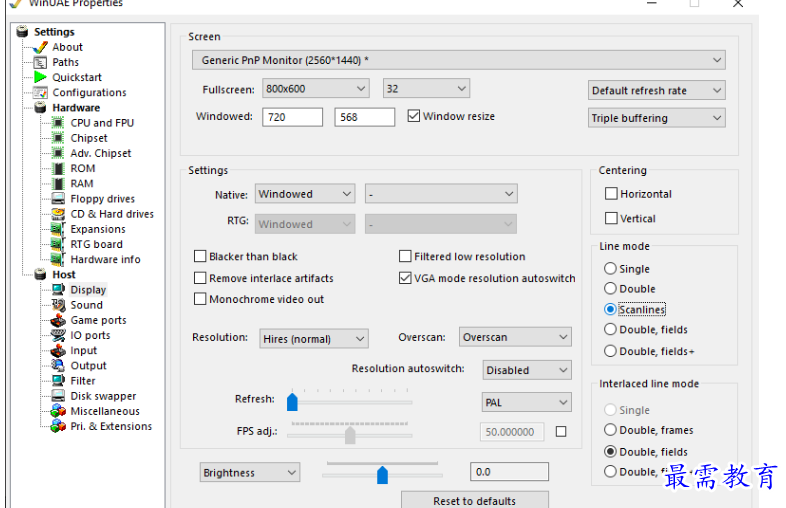Screen dimensions: 786x508
Task: Open the Native Windowed mode dropdown
Action: coord(305,194)
